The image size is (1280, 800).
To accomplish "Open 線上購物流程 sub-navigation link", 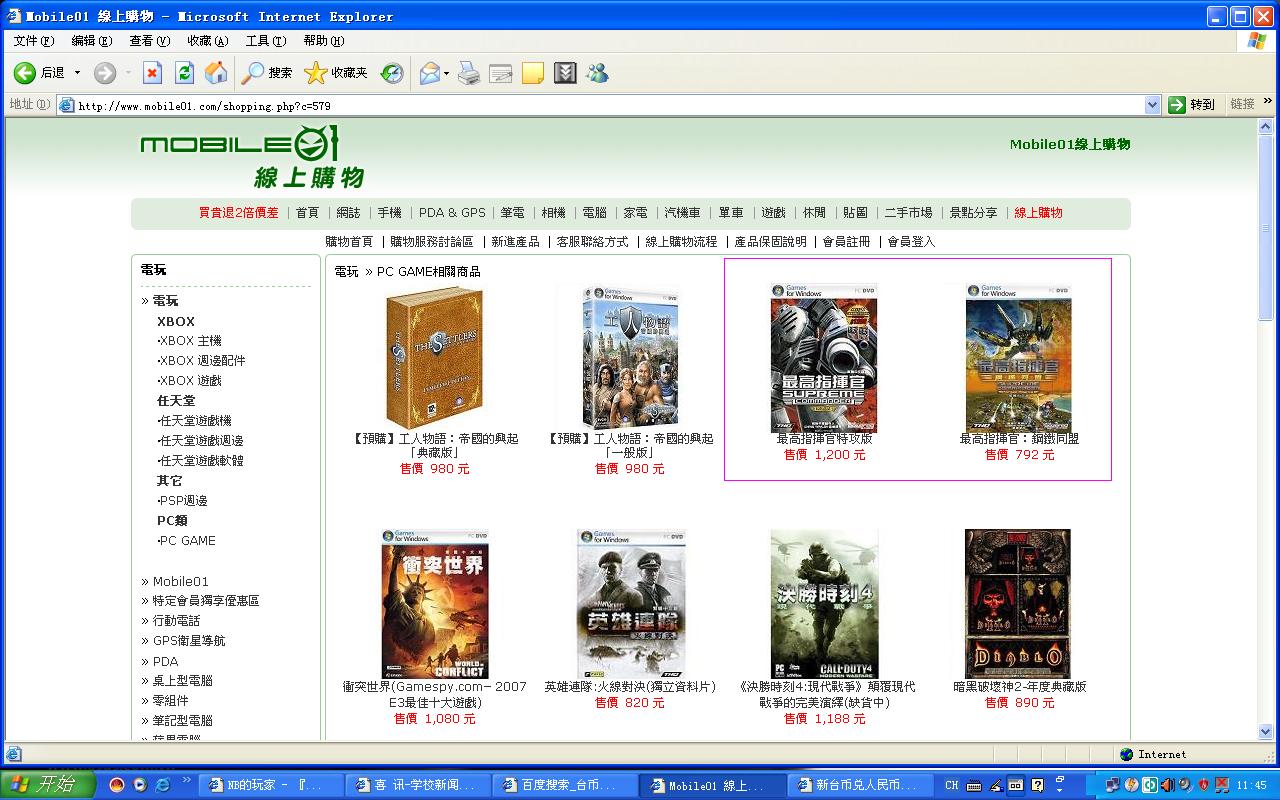I will [x=681, y=242].
